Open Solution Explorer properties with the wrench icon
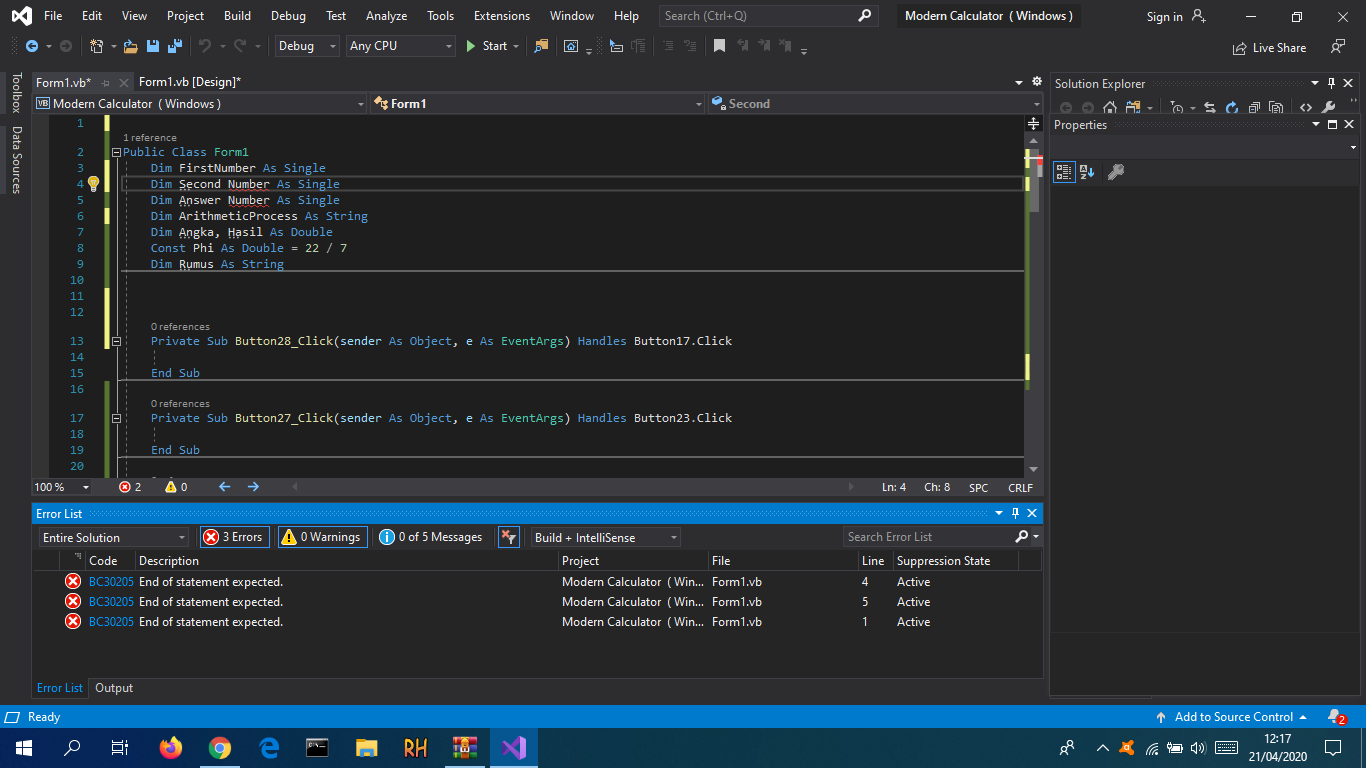Screen dimensions: 1366x768 (1329, 108)
